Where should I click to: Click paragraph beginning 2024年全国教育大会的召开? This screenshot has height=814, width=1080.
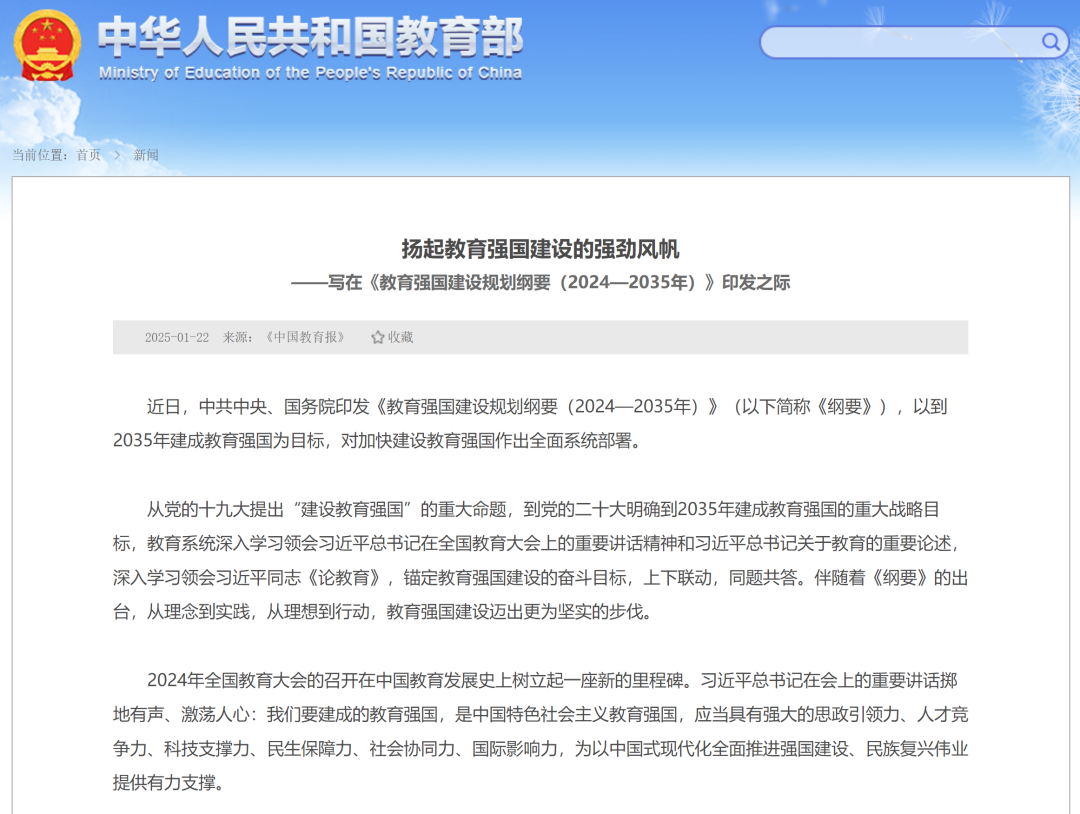tap(541, 731)
